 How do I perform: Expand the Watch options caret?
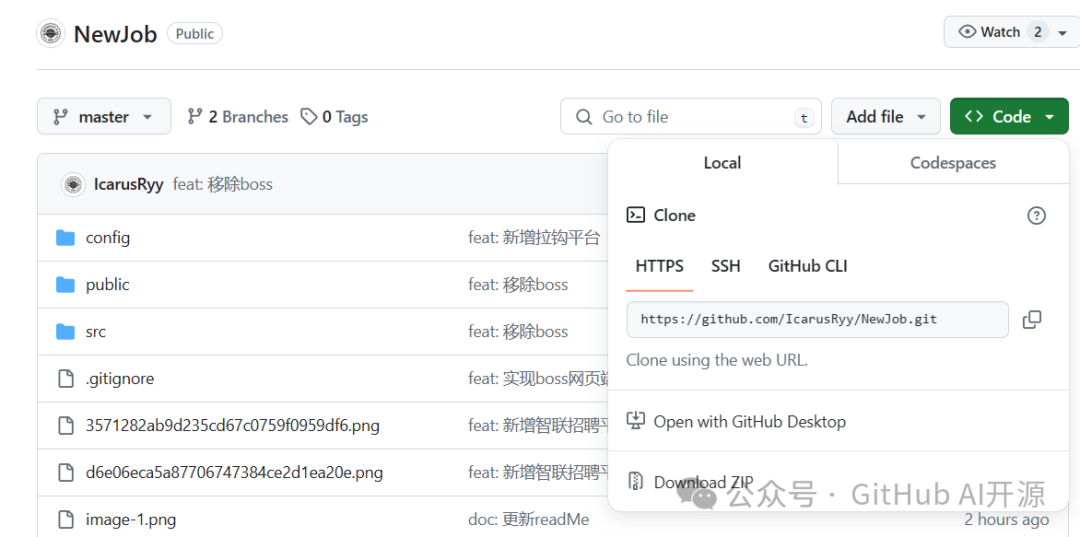click(x=1062, y=32)
